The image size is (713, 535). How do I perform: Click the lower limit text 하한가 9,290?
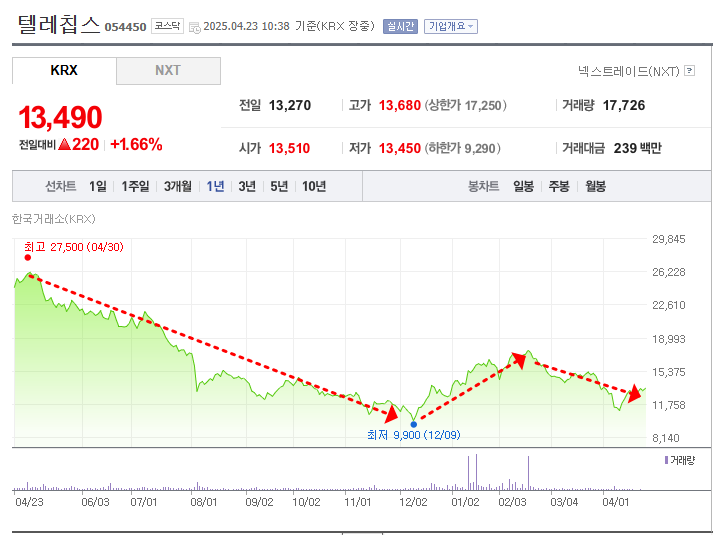point(462,148)
